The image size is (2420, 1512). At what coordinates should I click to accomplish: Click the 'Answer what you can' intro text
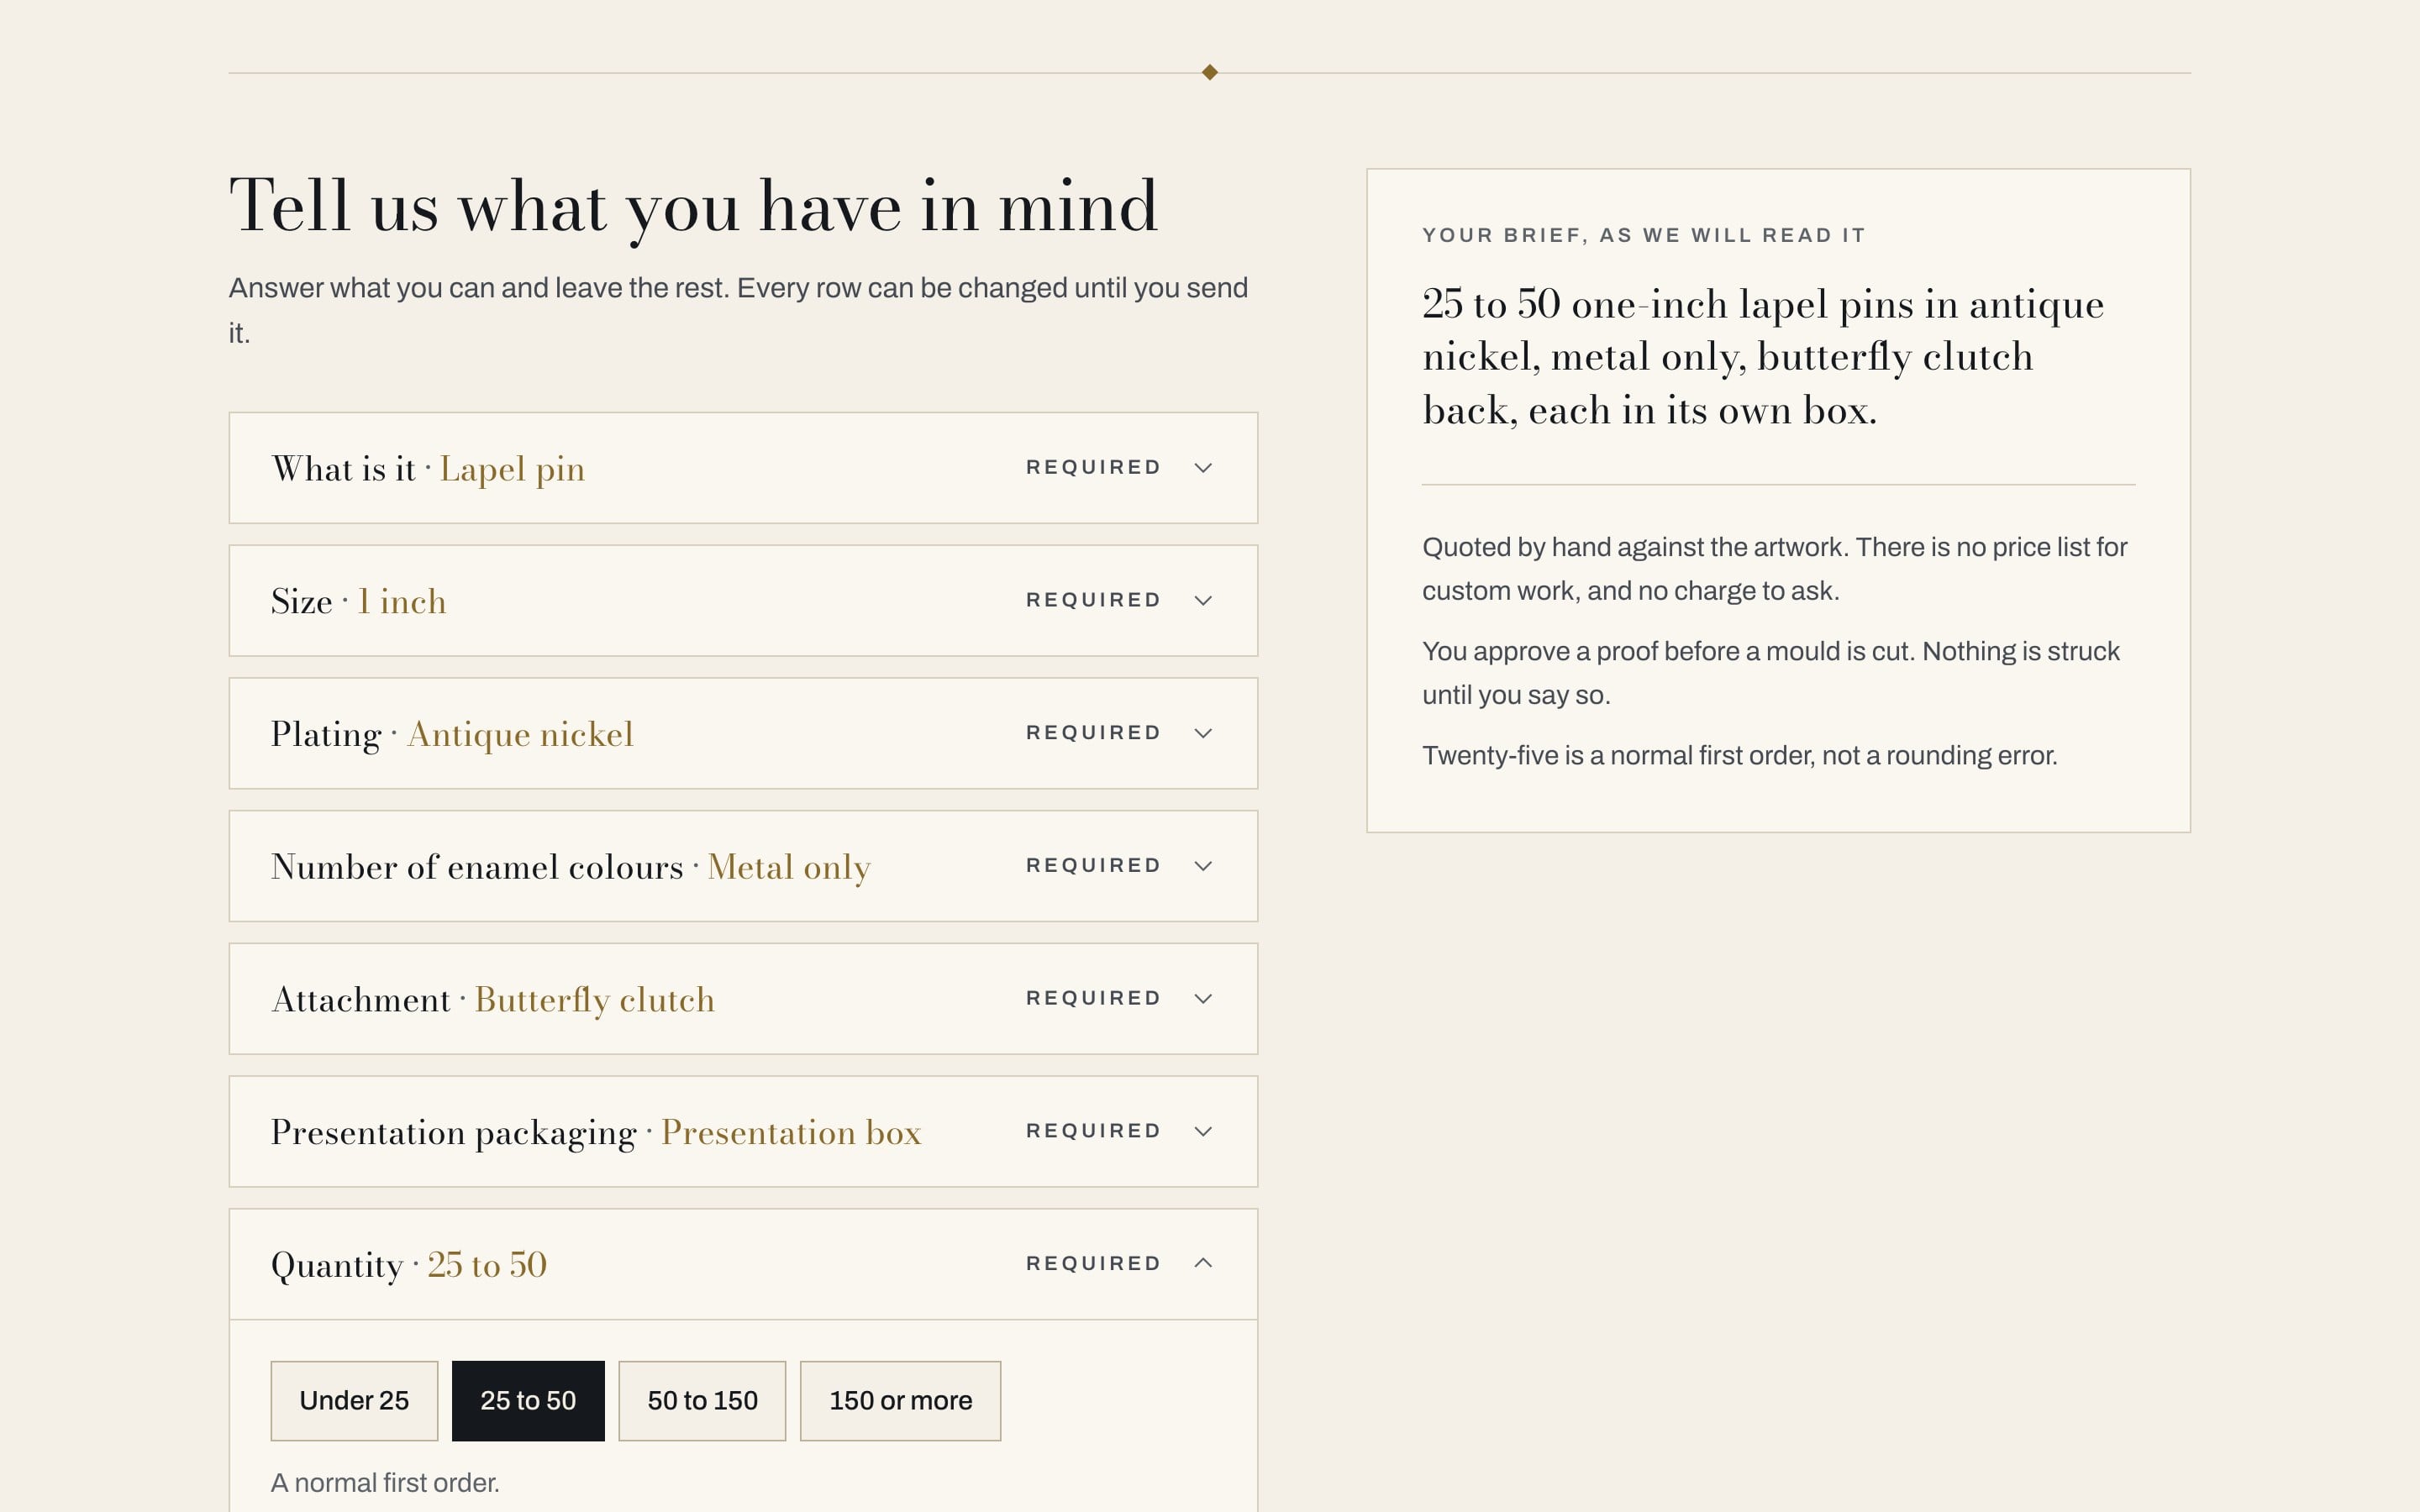coord(738,310)
